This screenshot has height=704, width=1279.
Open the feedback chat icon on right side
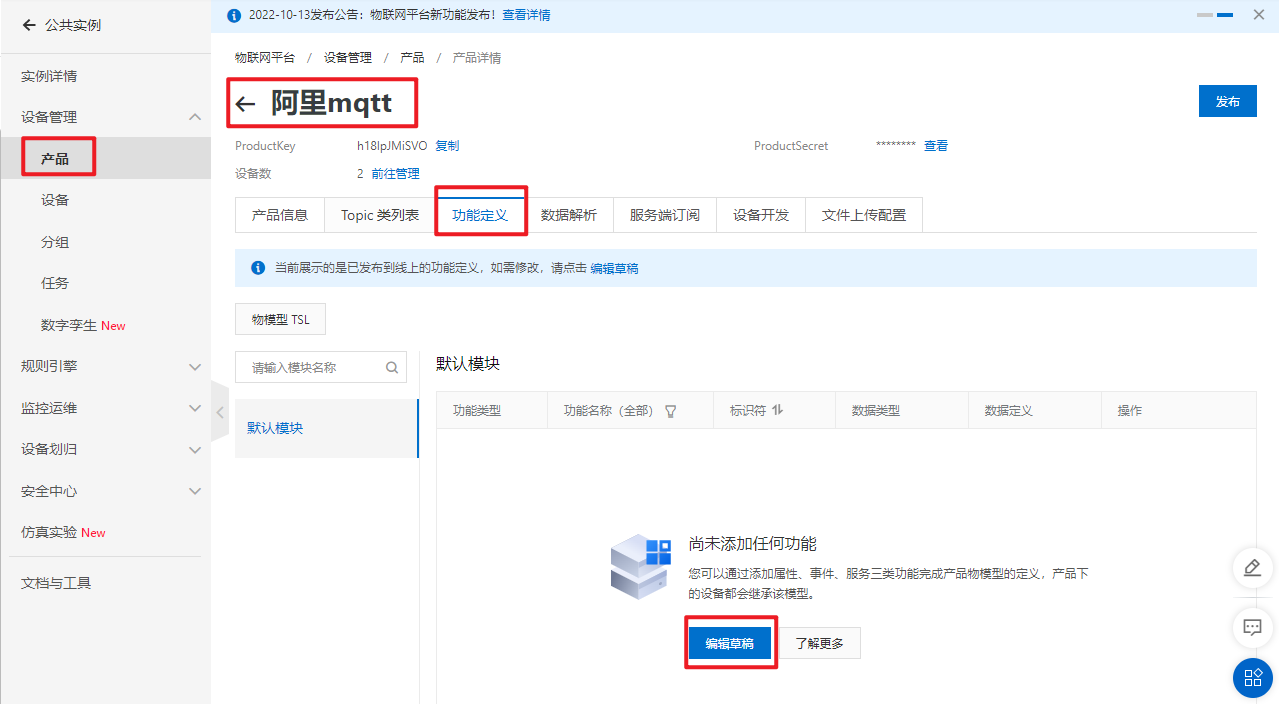(x=1252, y=628)
